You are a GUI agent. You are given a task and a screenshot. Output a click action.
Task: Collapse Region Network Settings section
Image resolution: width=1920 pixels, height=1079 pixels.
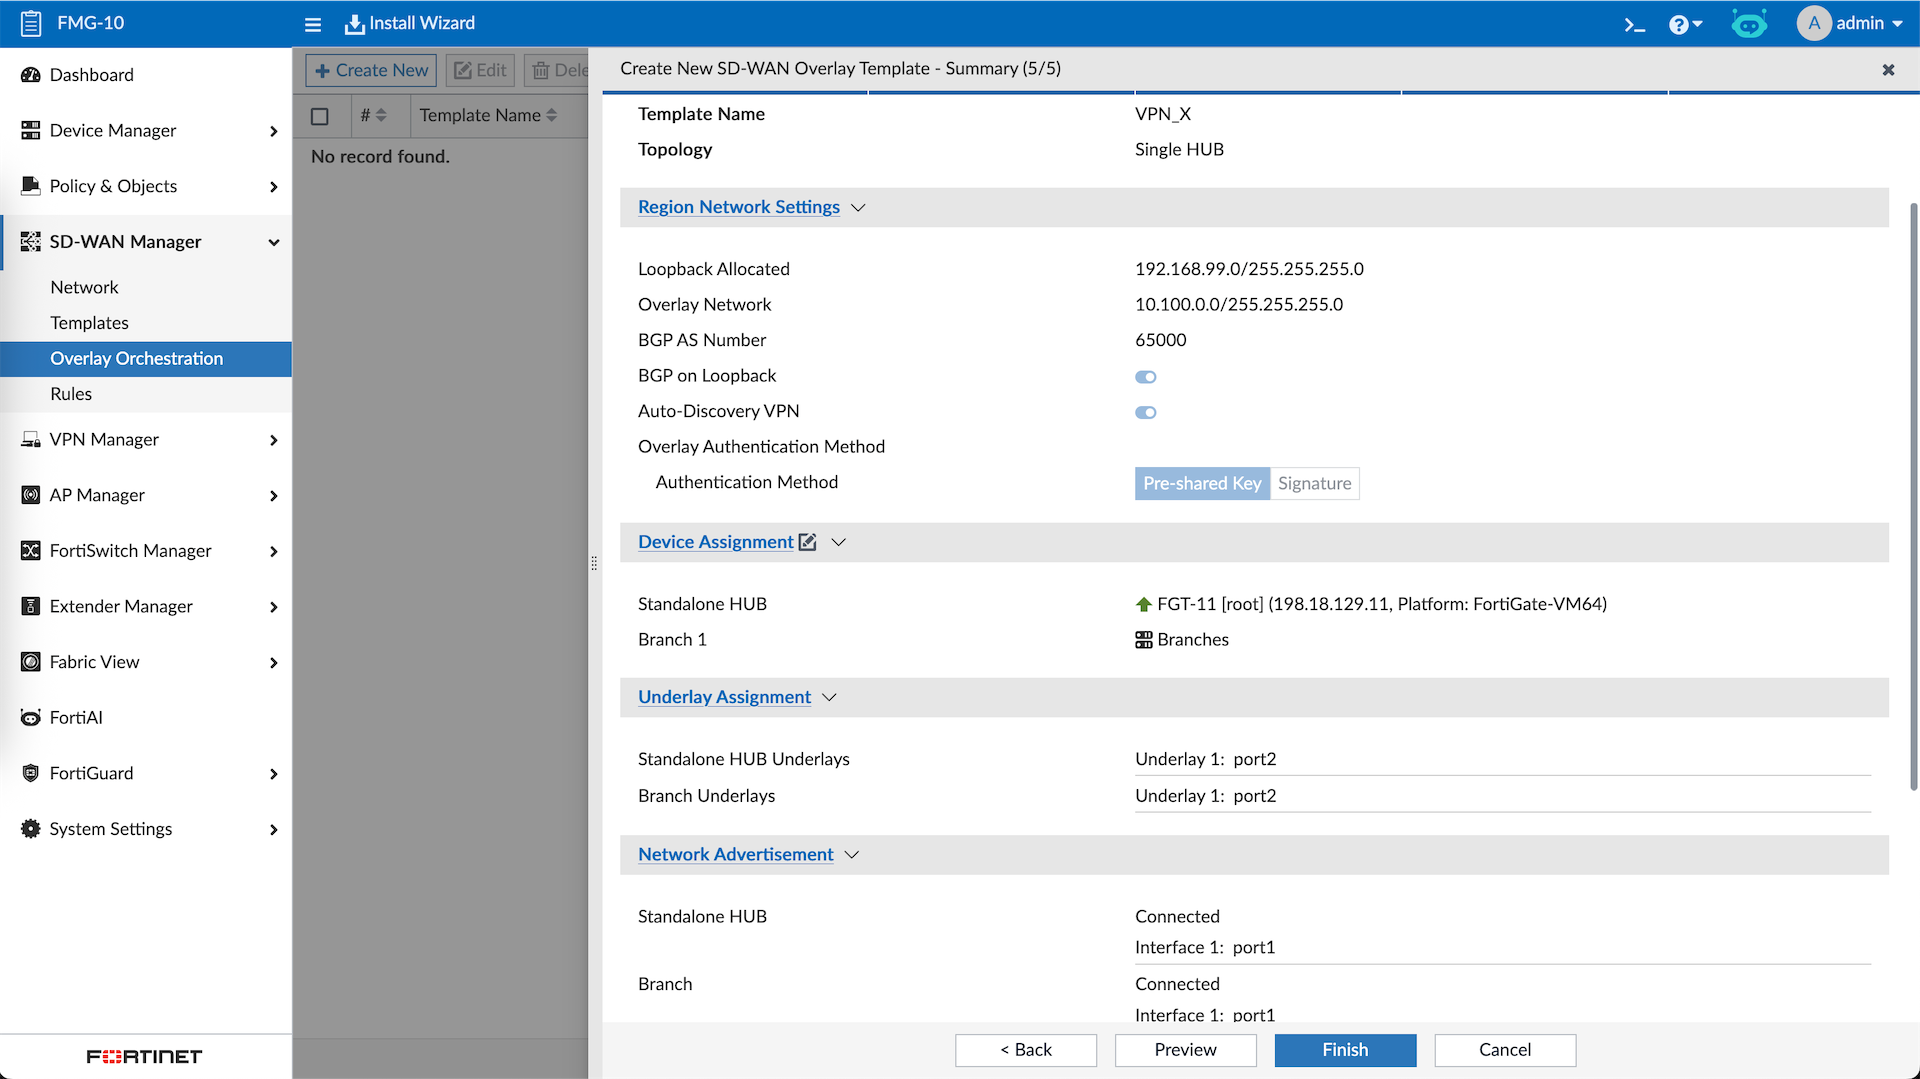[x=858, y=208]
